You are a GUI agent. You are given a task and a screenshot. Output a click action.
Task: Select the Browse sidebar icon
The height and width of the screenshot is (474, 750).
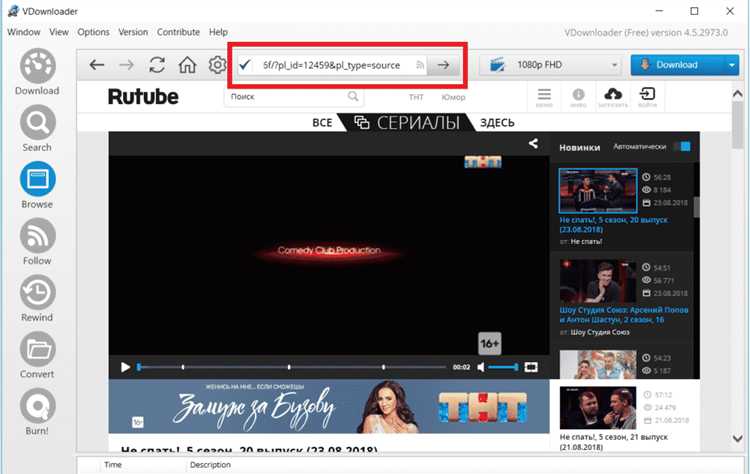37,179
